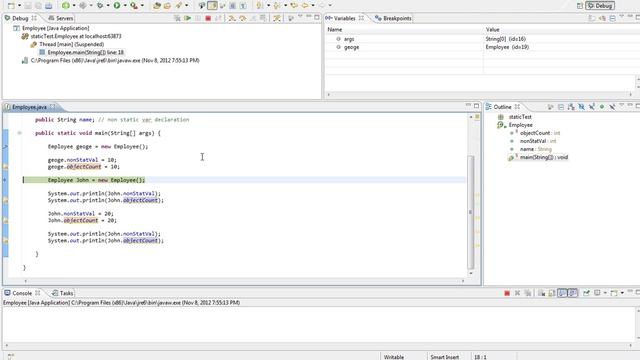Switch to the Outline view tab

point(502,107)
